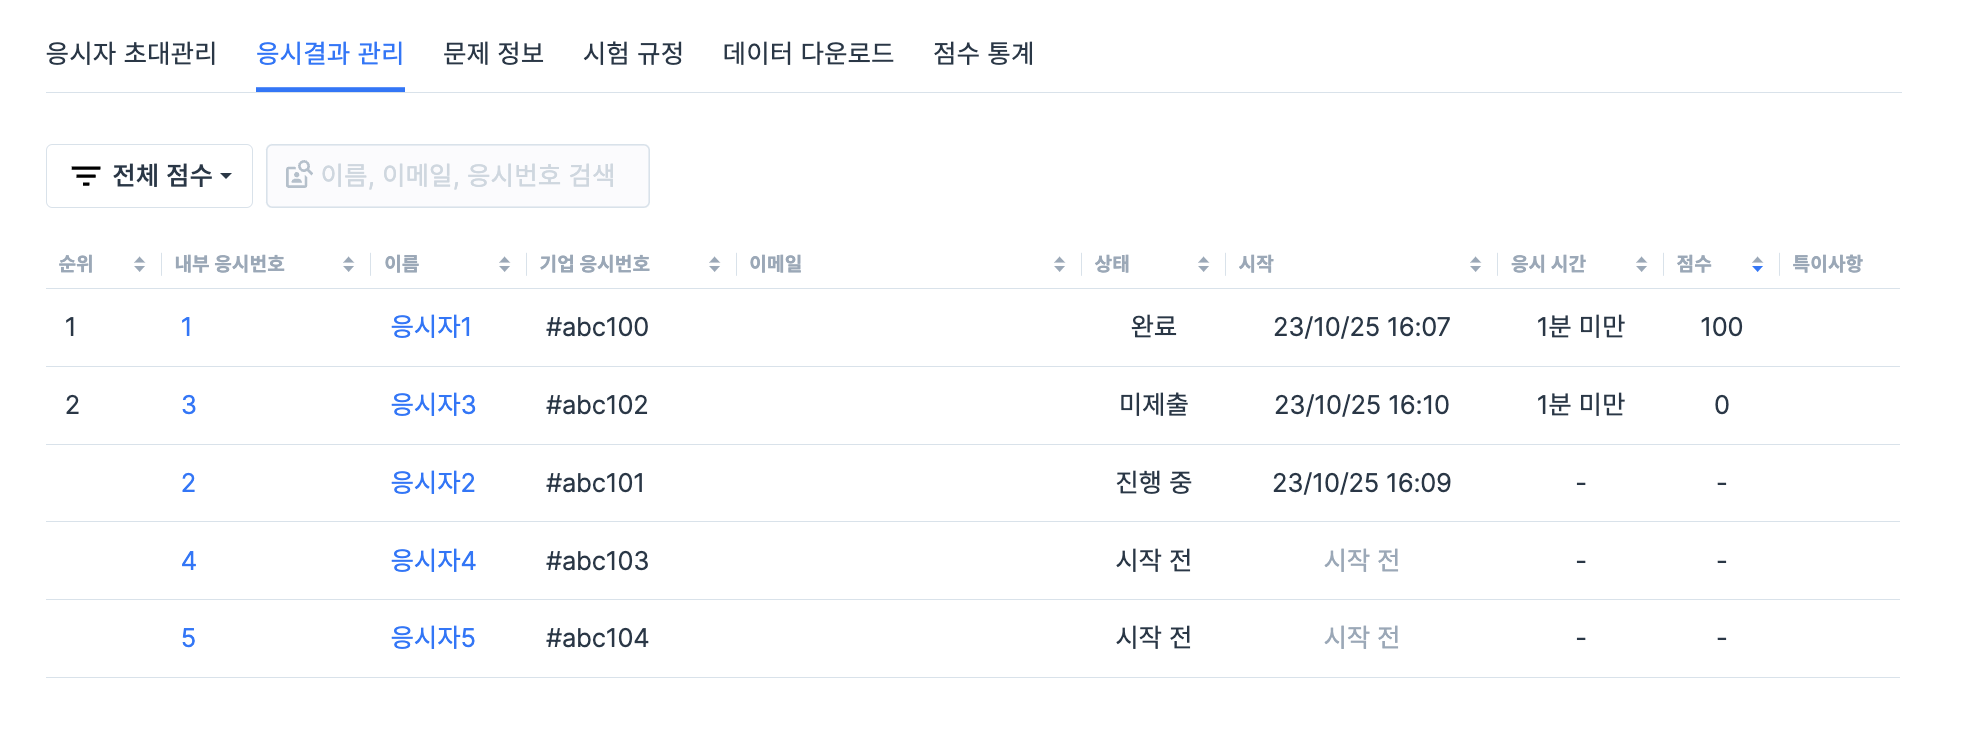Sort the 기업 응시번호 column via arrows
Screen dimensions: 1968x750
714,264
